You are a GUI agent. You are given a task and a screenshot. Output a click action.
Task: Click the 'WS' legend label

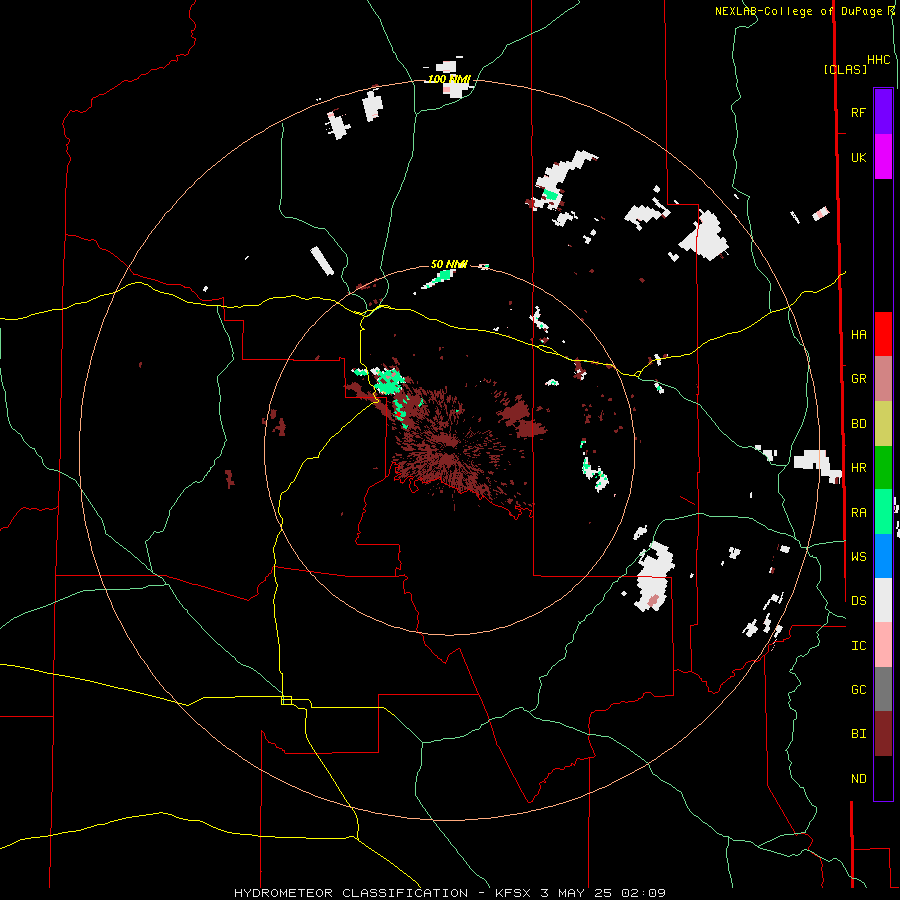[x=858, y=557]
